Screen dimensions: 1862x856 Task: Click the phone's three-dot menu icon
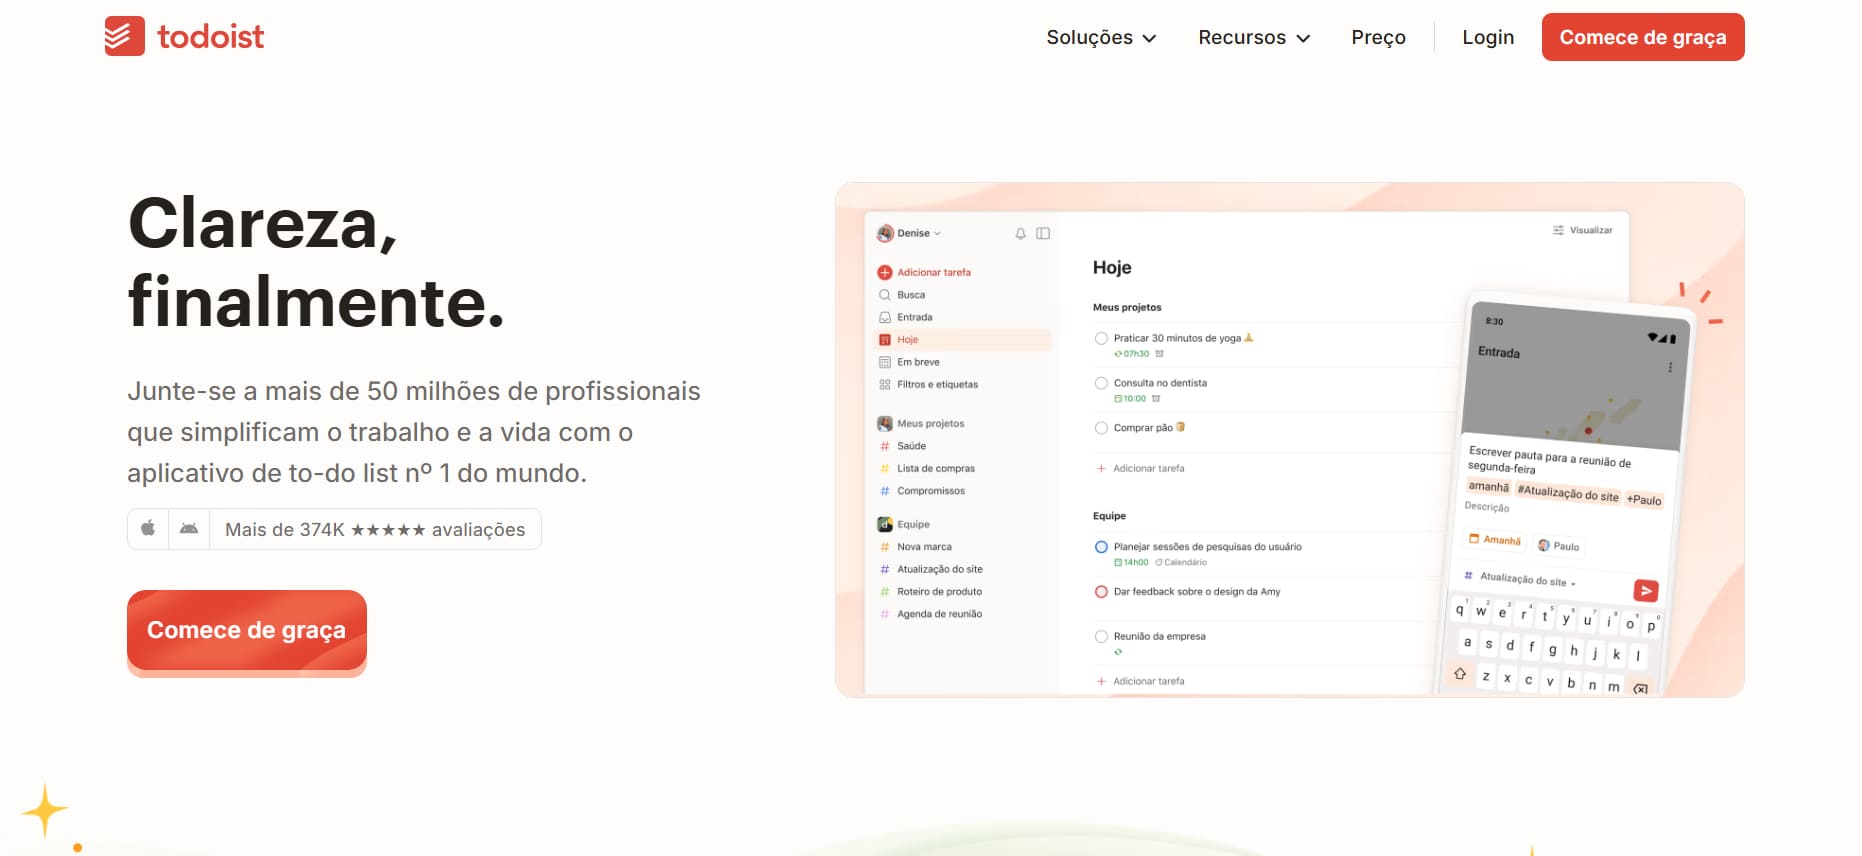click(x=1670, y=368)
